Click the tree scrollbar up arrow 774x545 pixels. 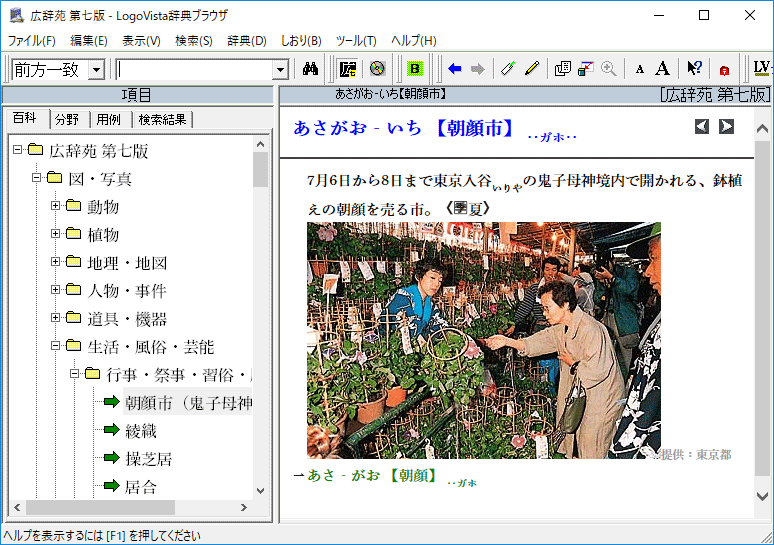pos(260,144)
